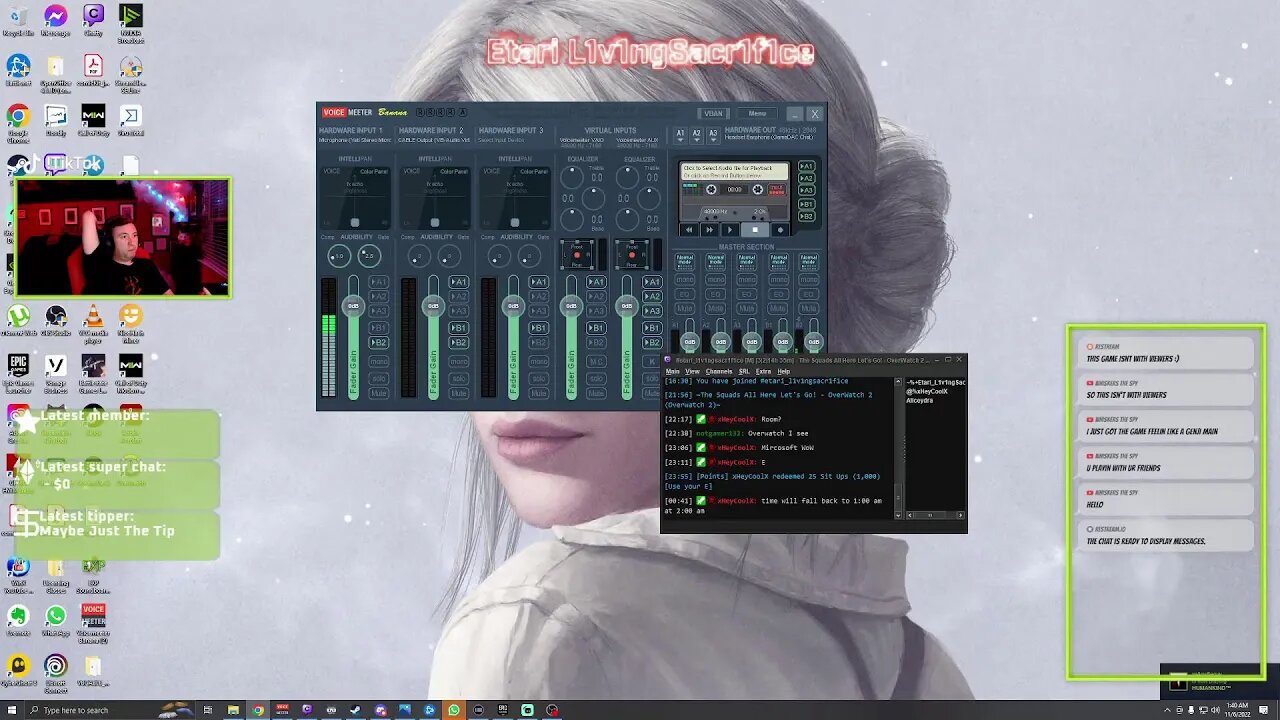Open Voicemeeter Banana desktop shortcut
Viewport: 1280px width, 720px height.
[x=93, y=621]
